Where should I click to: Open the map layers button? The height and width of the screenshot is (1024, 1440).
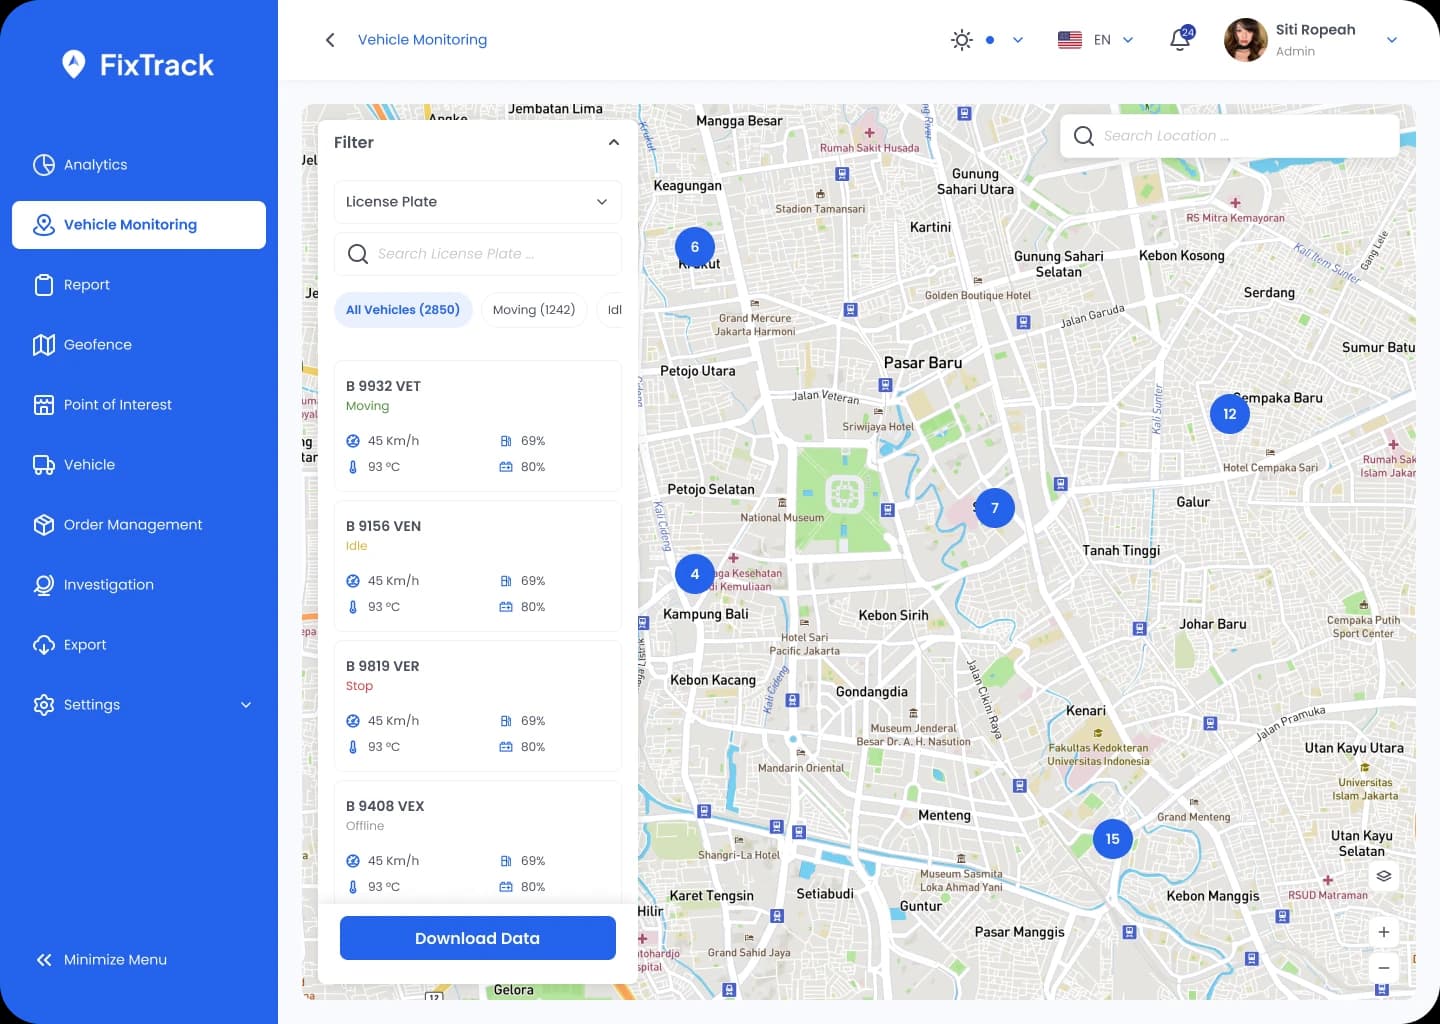coord(1384,876)
